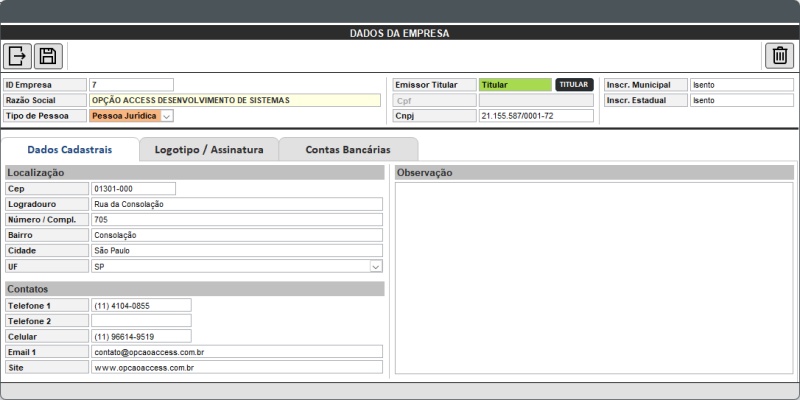Viewport: 800px width, 400px height.
Task: Select the Dados Cadastrais tab
Action: (x=69, y=150)
